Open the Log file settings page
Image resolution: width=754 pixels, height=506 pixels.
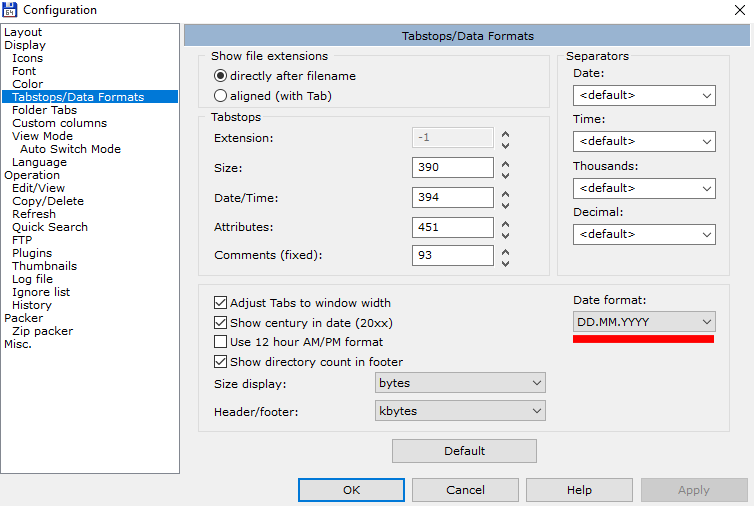[33, 279]
